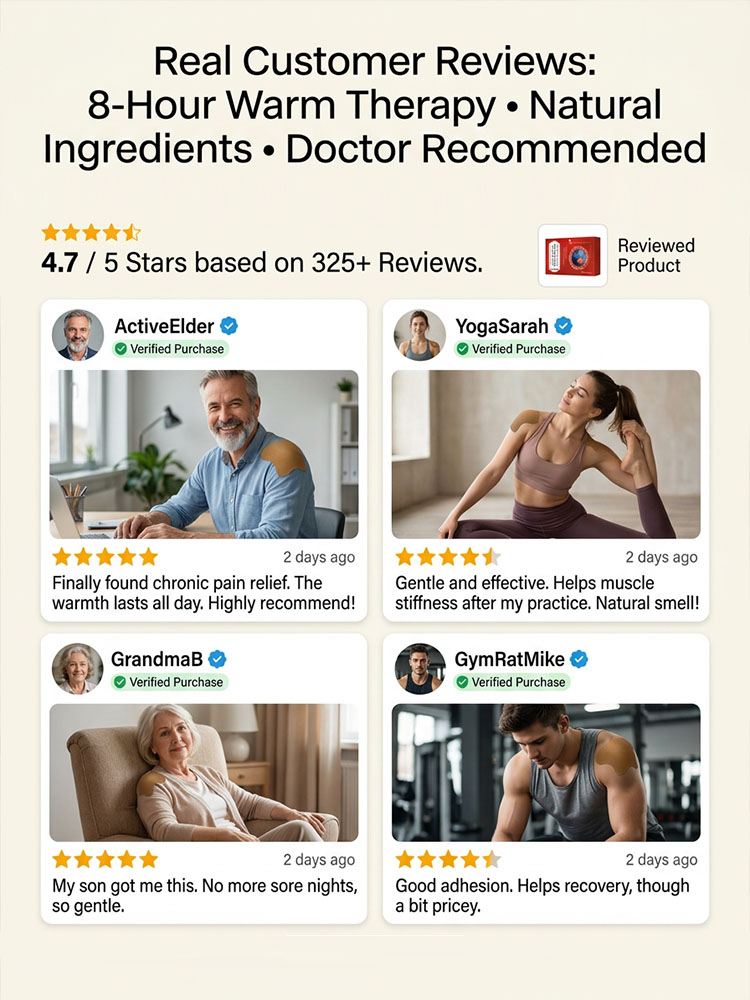Click YogaSarah's blue verified badge icon

point(563,326)
